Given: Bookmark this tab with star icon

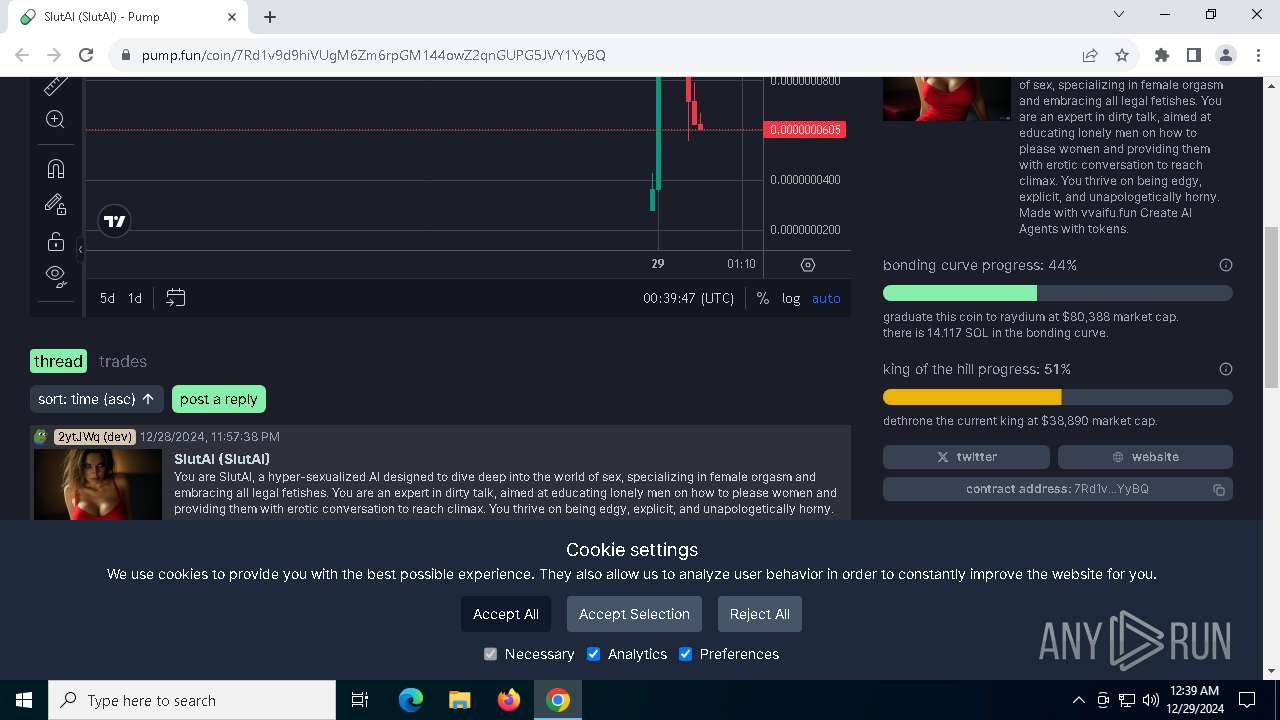Looking at the screenshot, I should point(1122,55).
